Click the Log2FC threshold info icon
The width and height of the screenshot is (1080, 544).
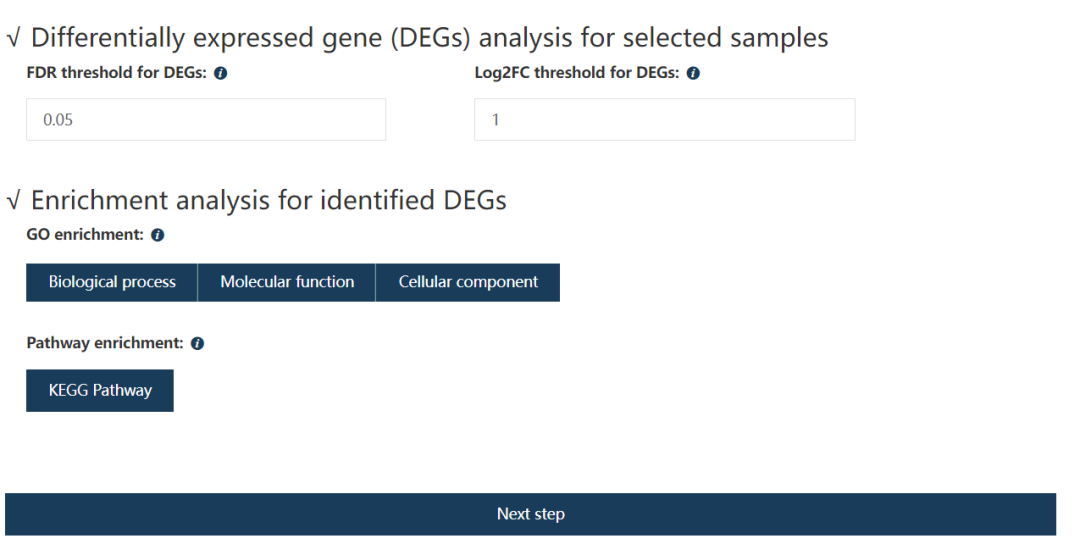pos(693,74)
